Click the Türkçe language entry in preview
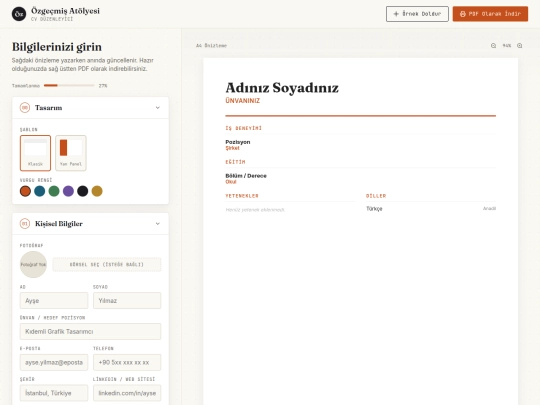540x405 pixels. tap(374, 209)
